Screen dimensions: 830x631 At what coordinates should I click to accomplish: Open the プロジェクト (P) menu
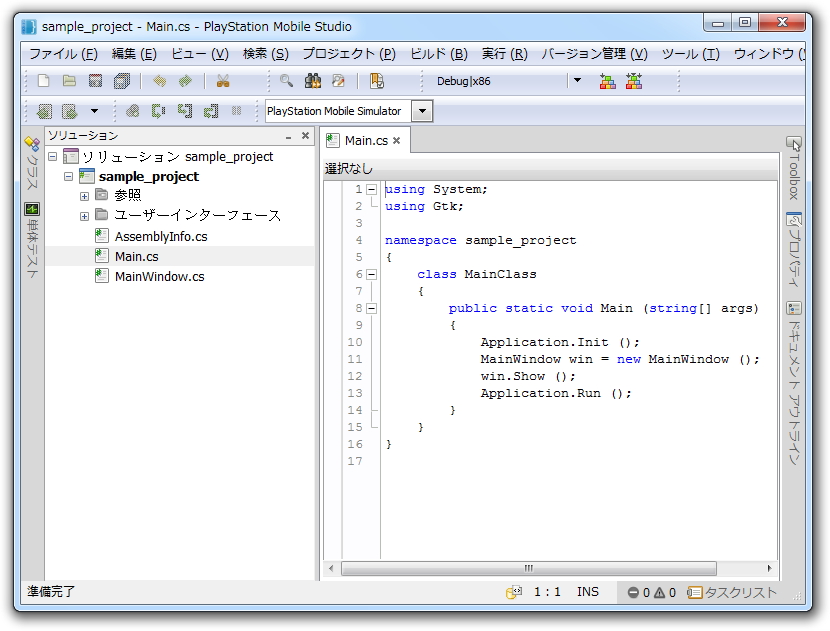pos(349,54)
